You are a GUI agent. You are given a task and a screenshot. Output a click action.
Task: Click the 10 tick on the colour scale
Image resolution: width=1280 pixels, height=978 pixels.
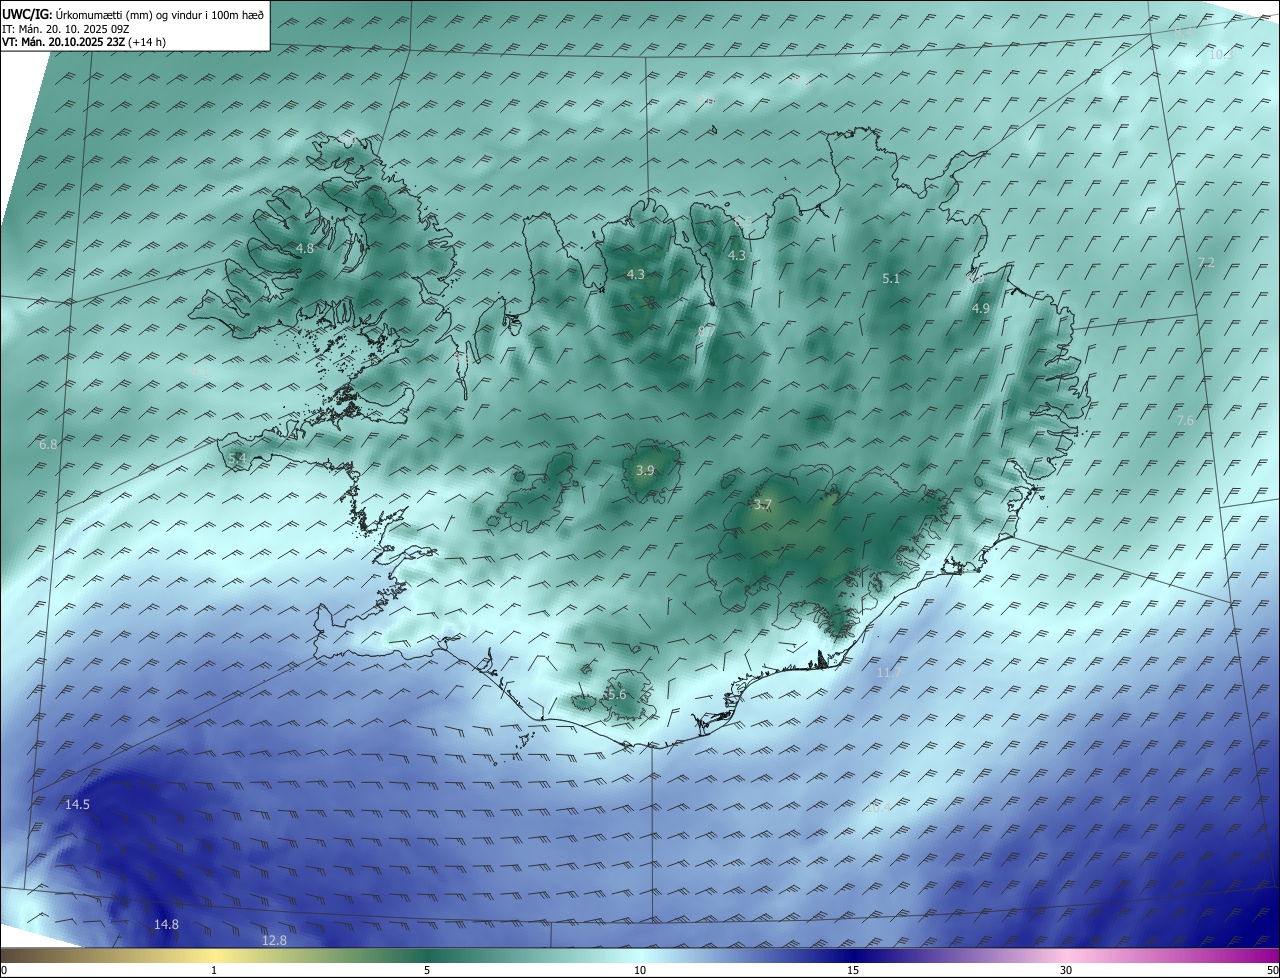[640, 970]
